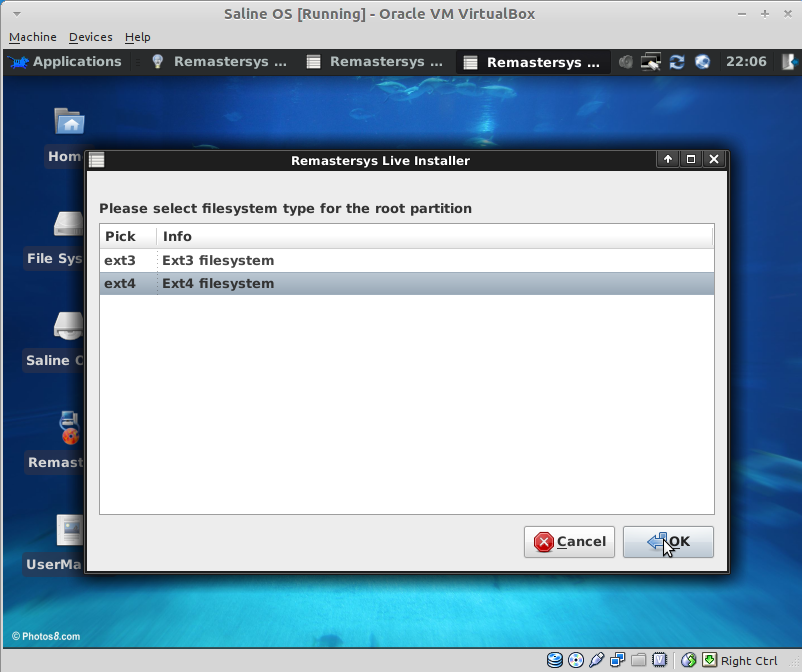This screenshot has width=802, height=672.
Task: Sort by the Pick column header
Action: click(128, 236)
